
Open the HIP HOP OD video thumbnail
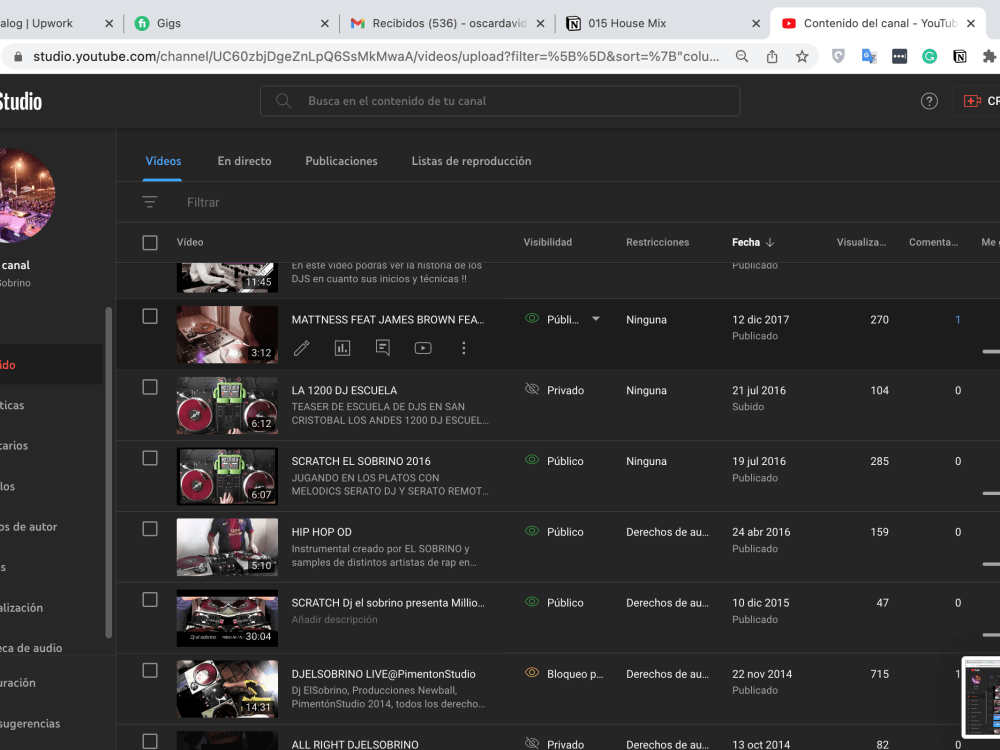227,547
